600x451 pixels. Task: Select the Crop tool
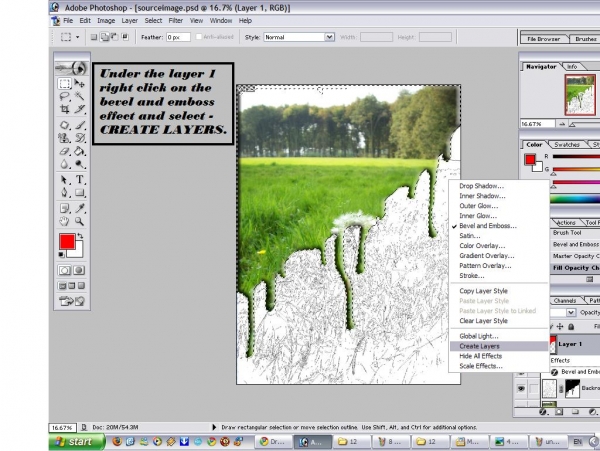(x=64, y=109)
